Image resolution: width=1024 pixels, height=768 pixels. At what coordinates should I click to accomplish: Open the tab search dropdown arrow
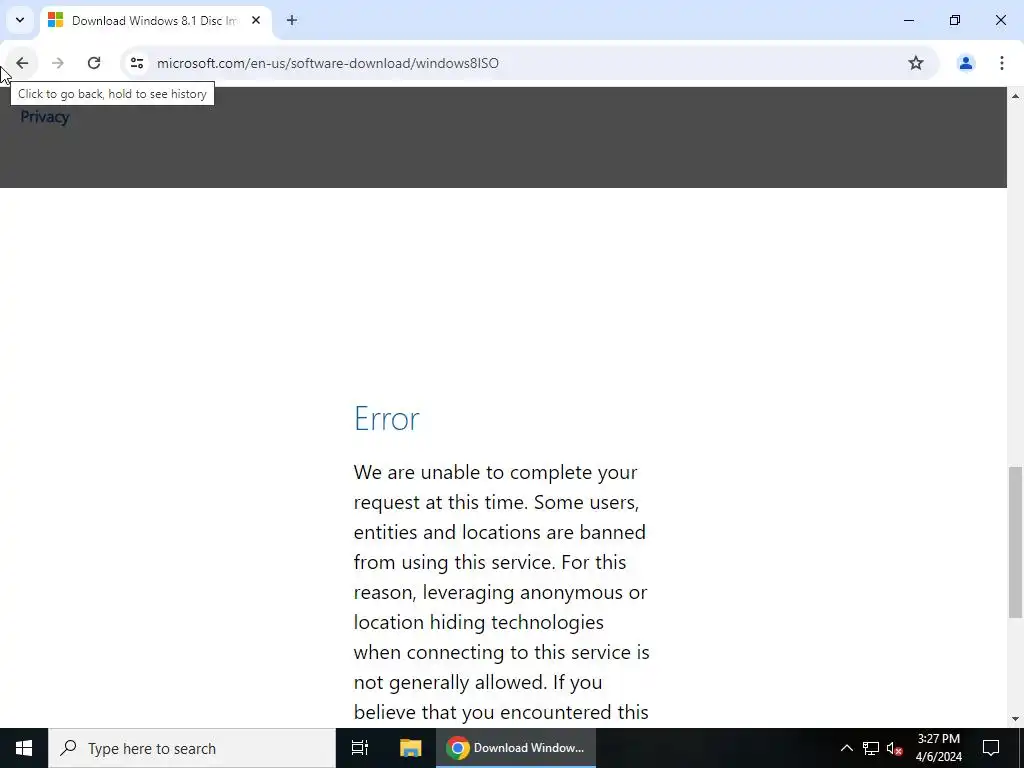click(x=20, y=20)
